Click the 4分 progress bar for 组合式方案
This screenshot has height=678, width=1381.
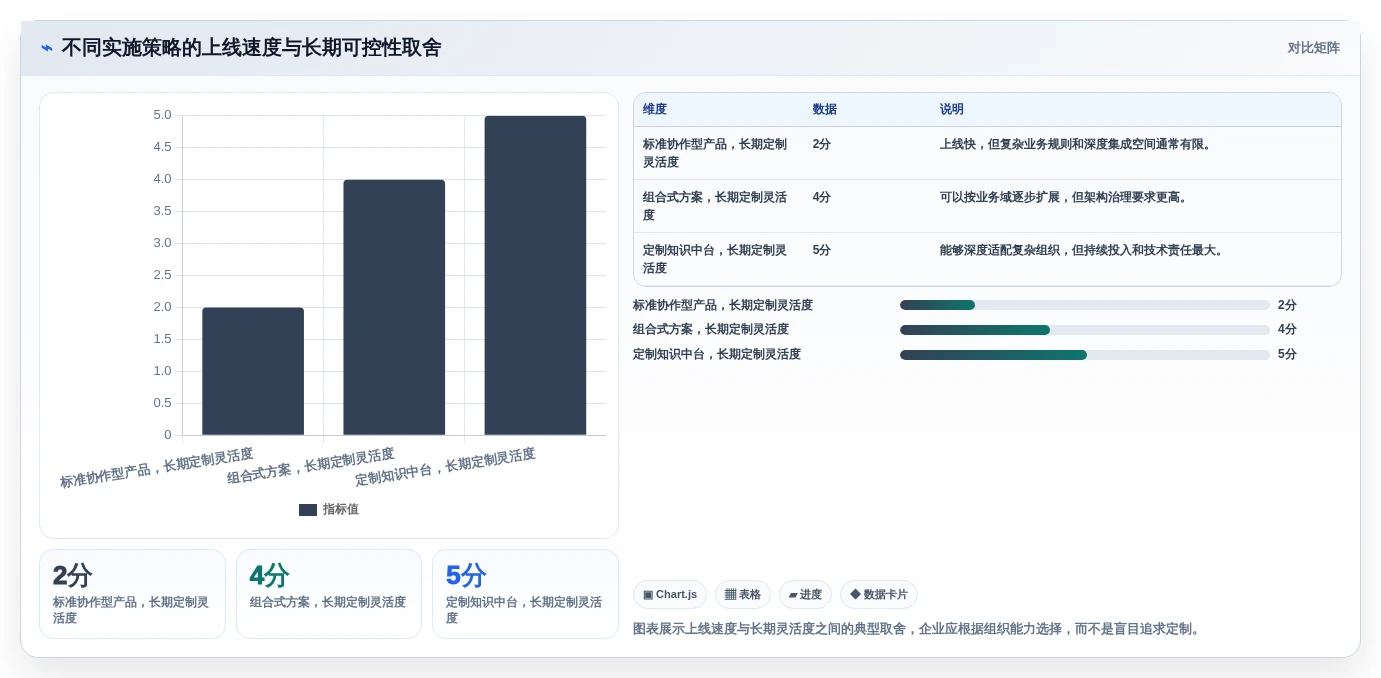coord(1085,330)
